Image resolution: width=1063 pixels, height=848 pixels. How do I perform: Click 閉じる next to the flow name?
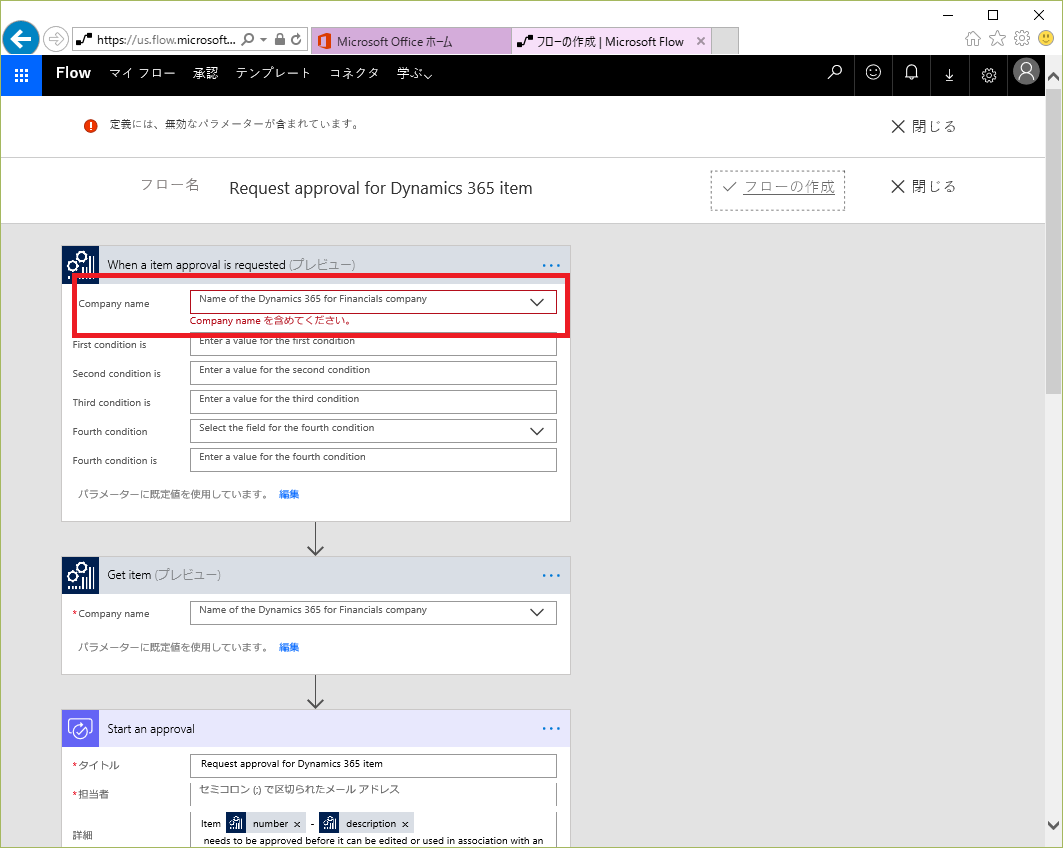tap(923, 186)
